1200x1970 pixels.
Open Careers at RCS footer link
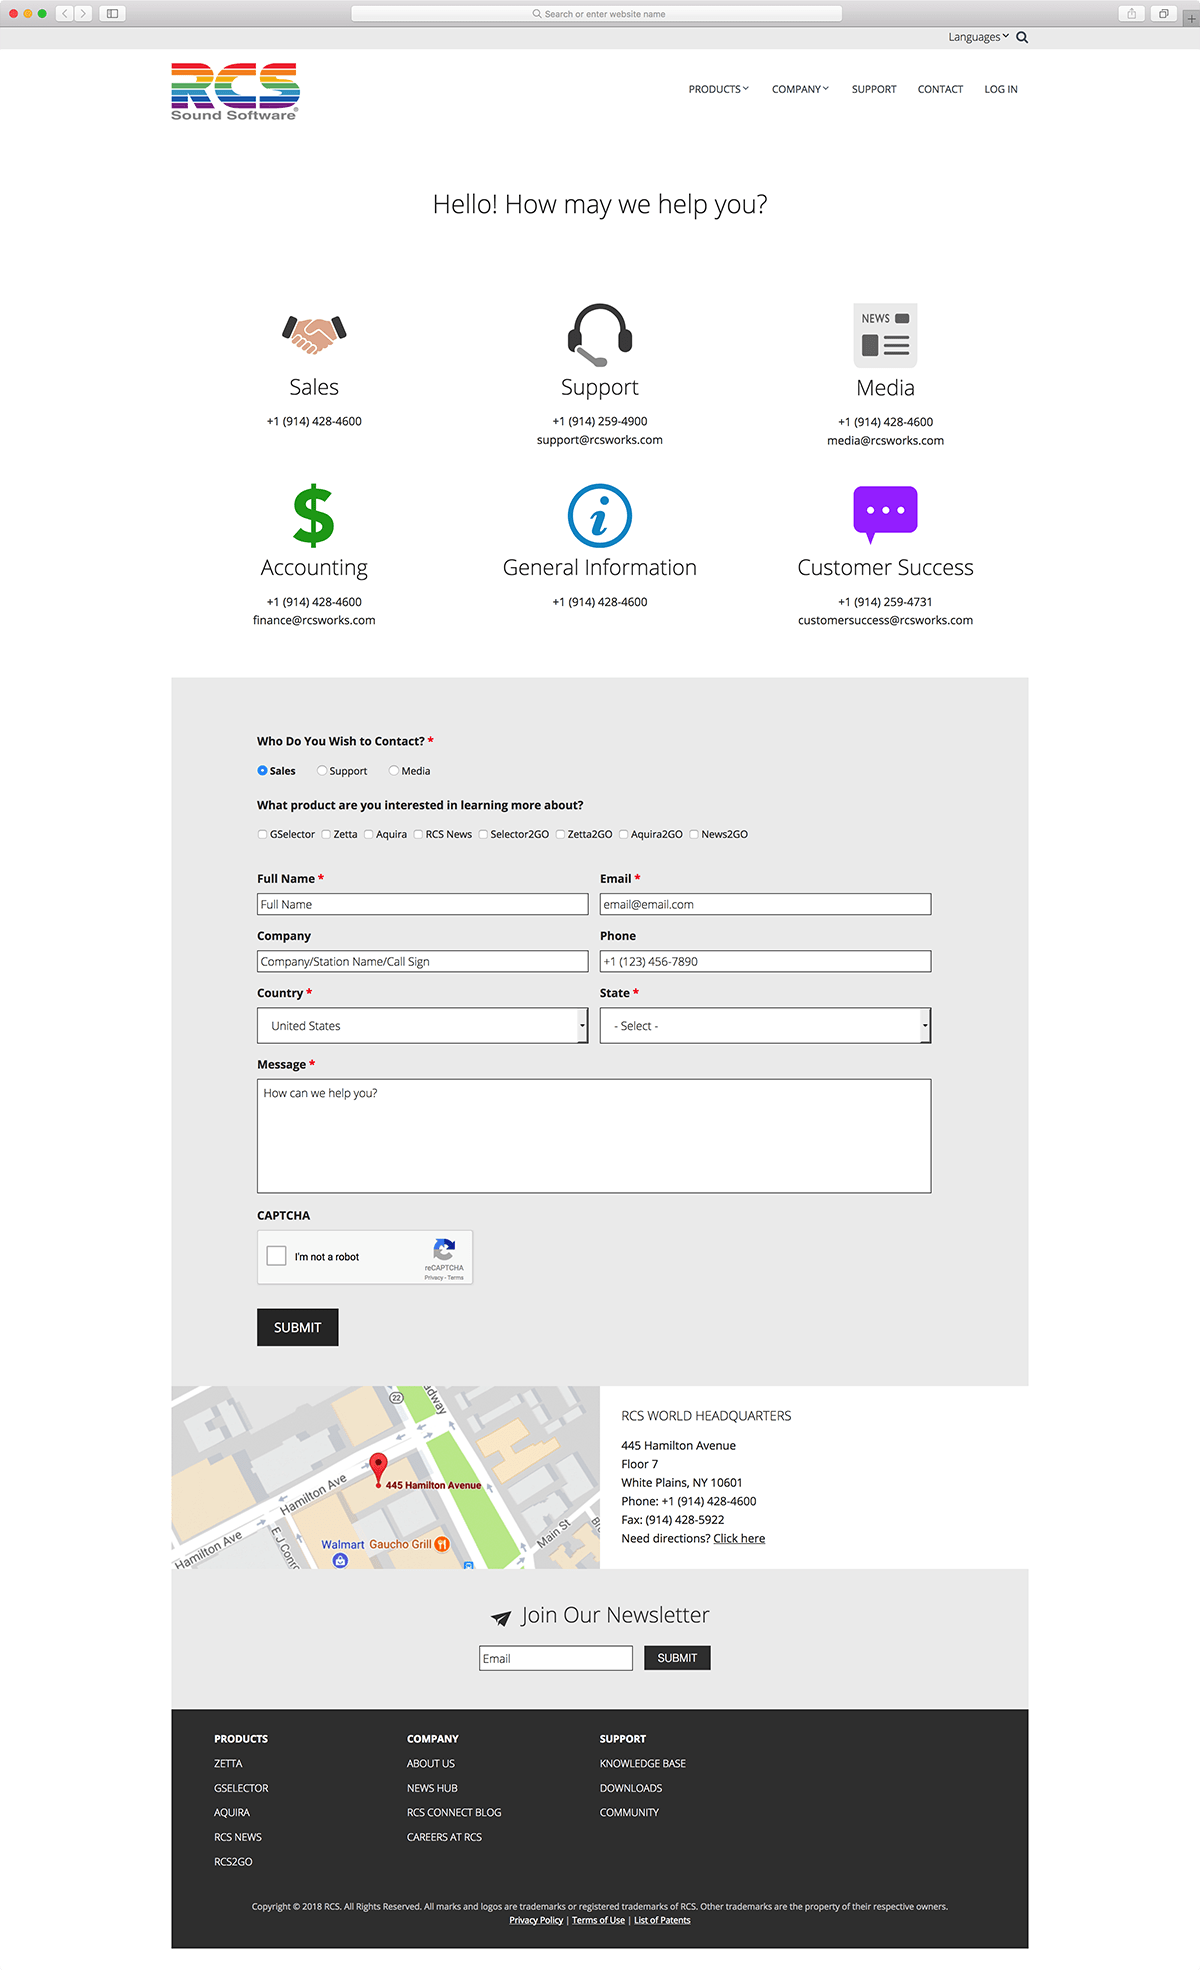[444, 1837]
